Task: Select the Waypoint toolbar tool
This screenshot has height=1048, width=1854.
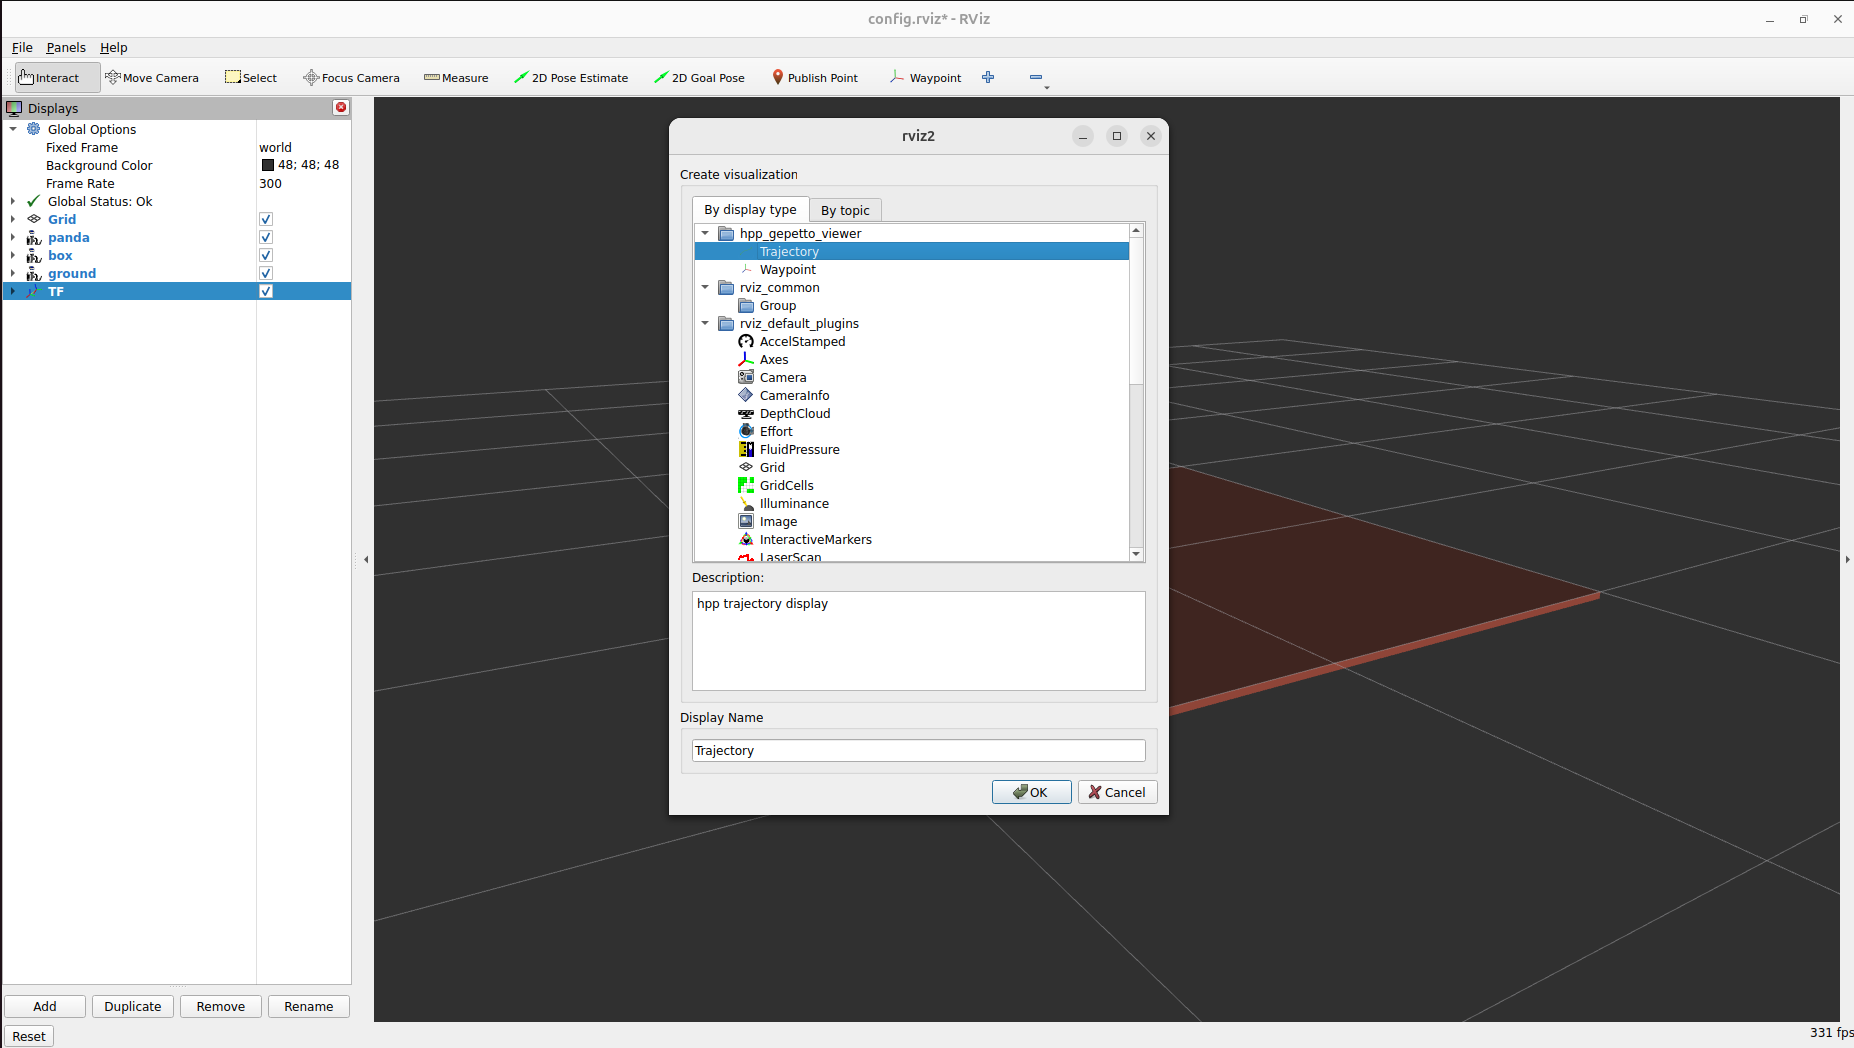Action: click(x=925, y=78)
